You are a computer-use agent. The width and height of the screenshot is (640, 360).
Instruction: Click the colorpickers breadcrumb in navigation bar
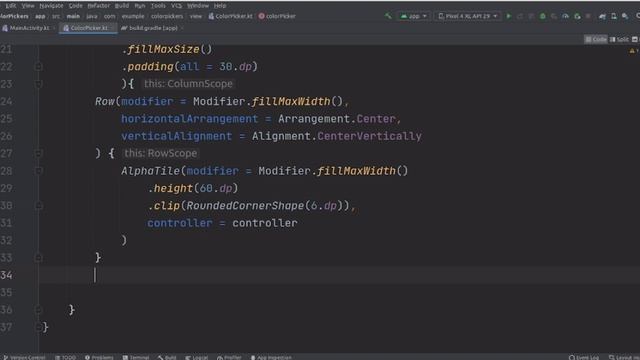(x=167, y=16)
